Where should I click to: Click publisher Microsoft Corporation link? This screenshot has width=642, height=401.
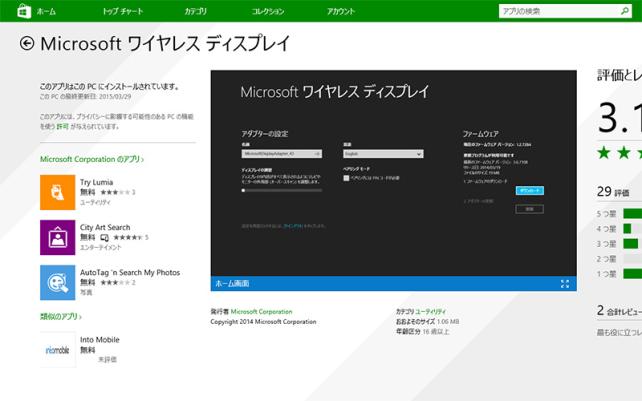click(x=262, y=311)
